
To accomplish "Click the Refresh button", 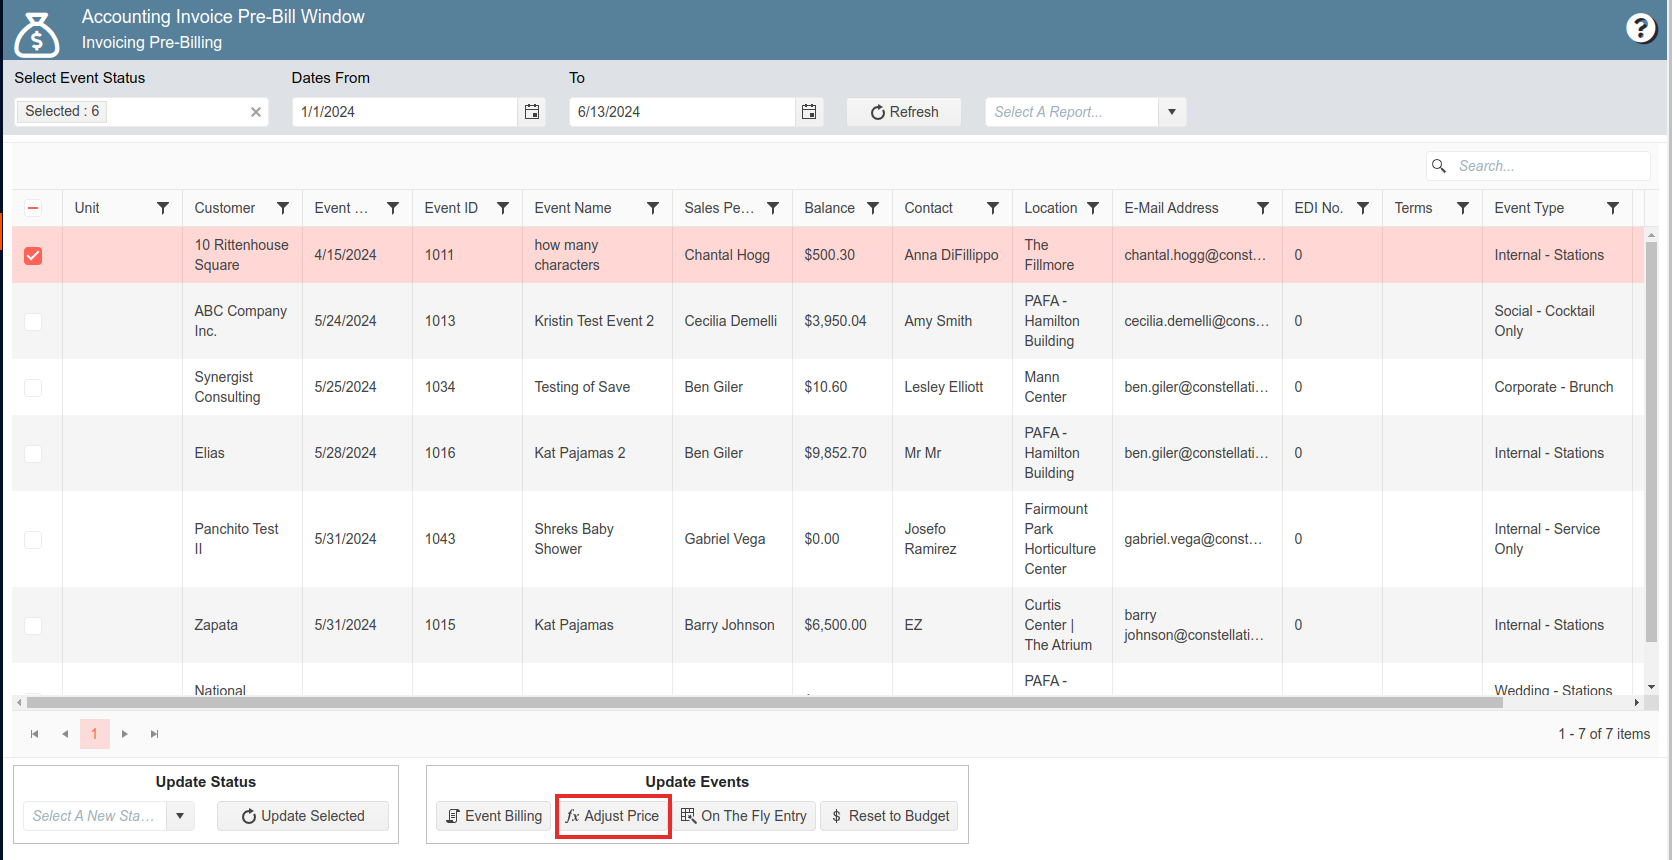I will coord(904,112).
